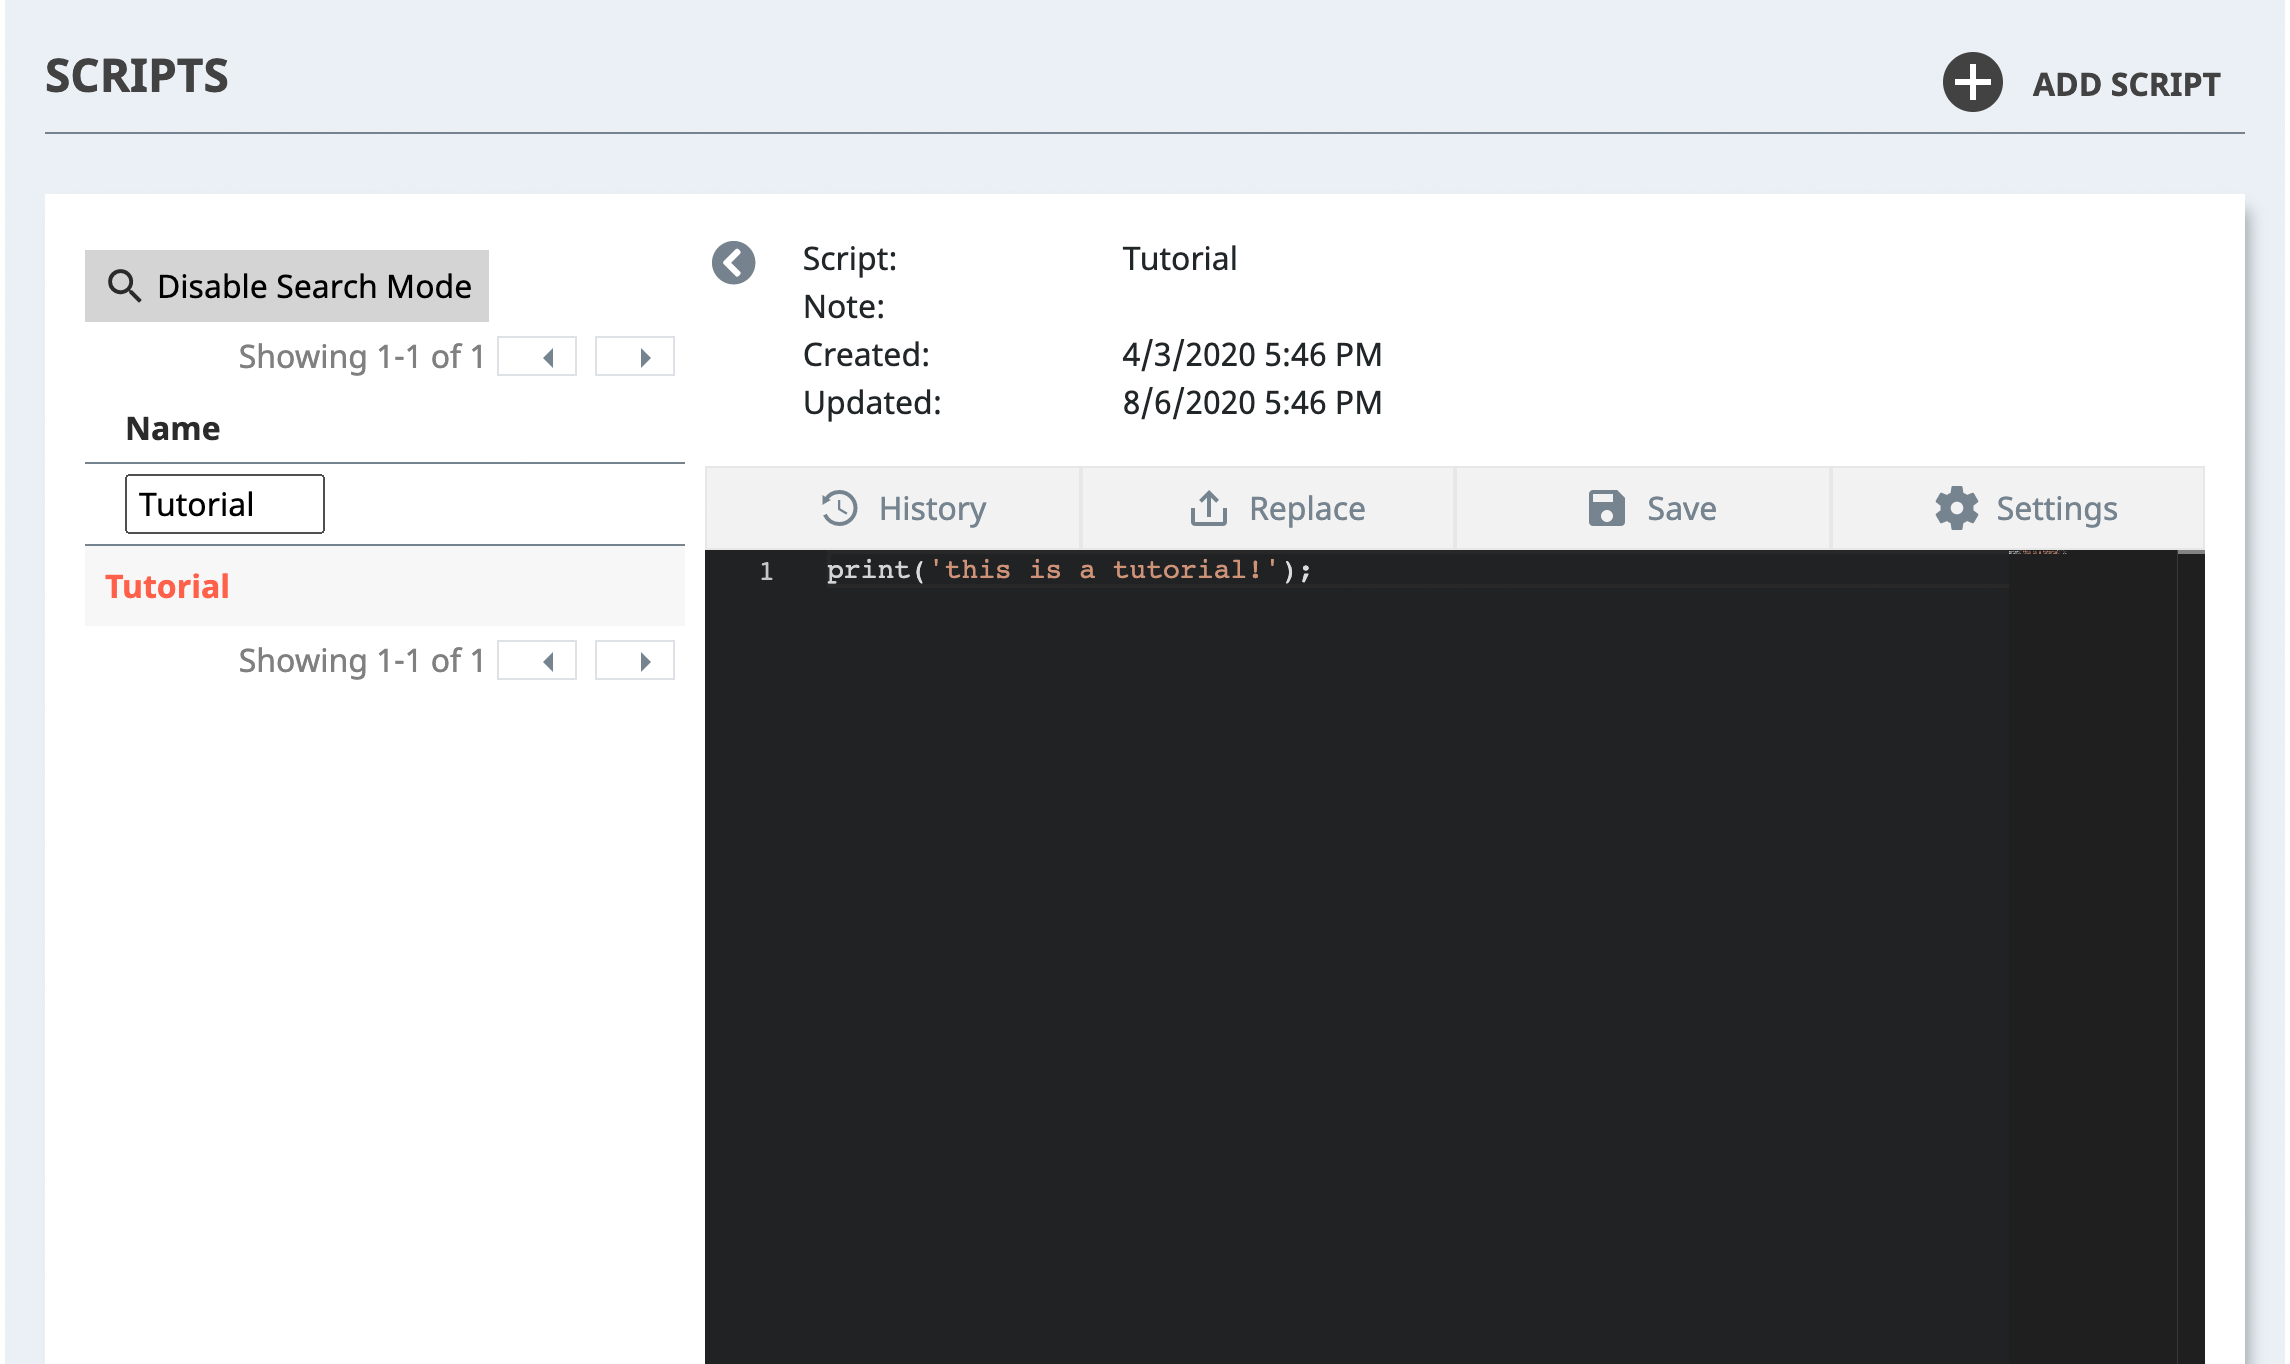Click the history clock icon tab

click(846, 508)
